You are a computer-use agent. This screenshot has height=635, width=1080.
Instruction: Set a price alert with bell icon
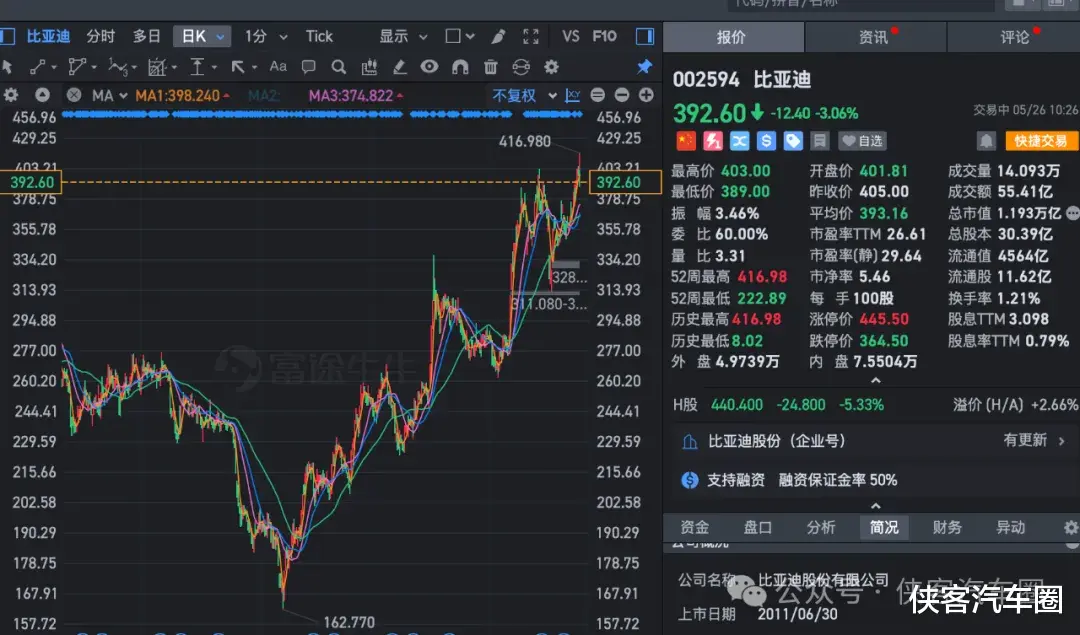(x=986, y=141)
